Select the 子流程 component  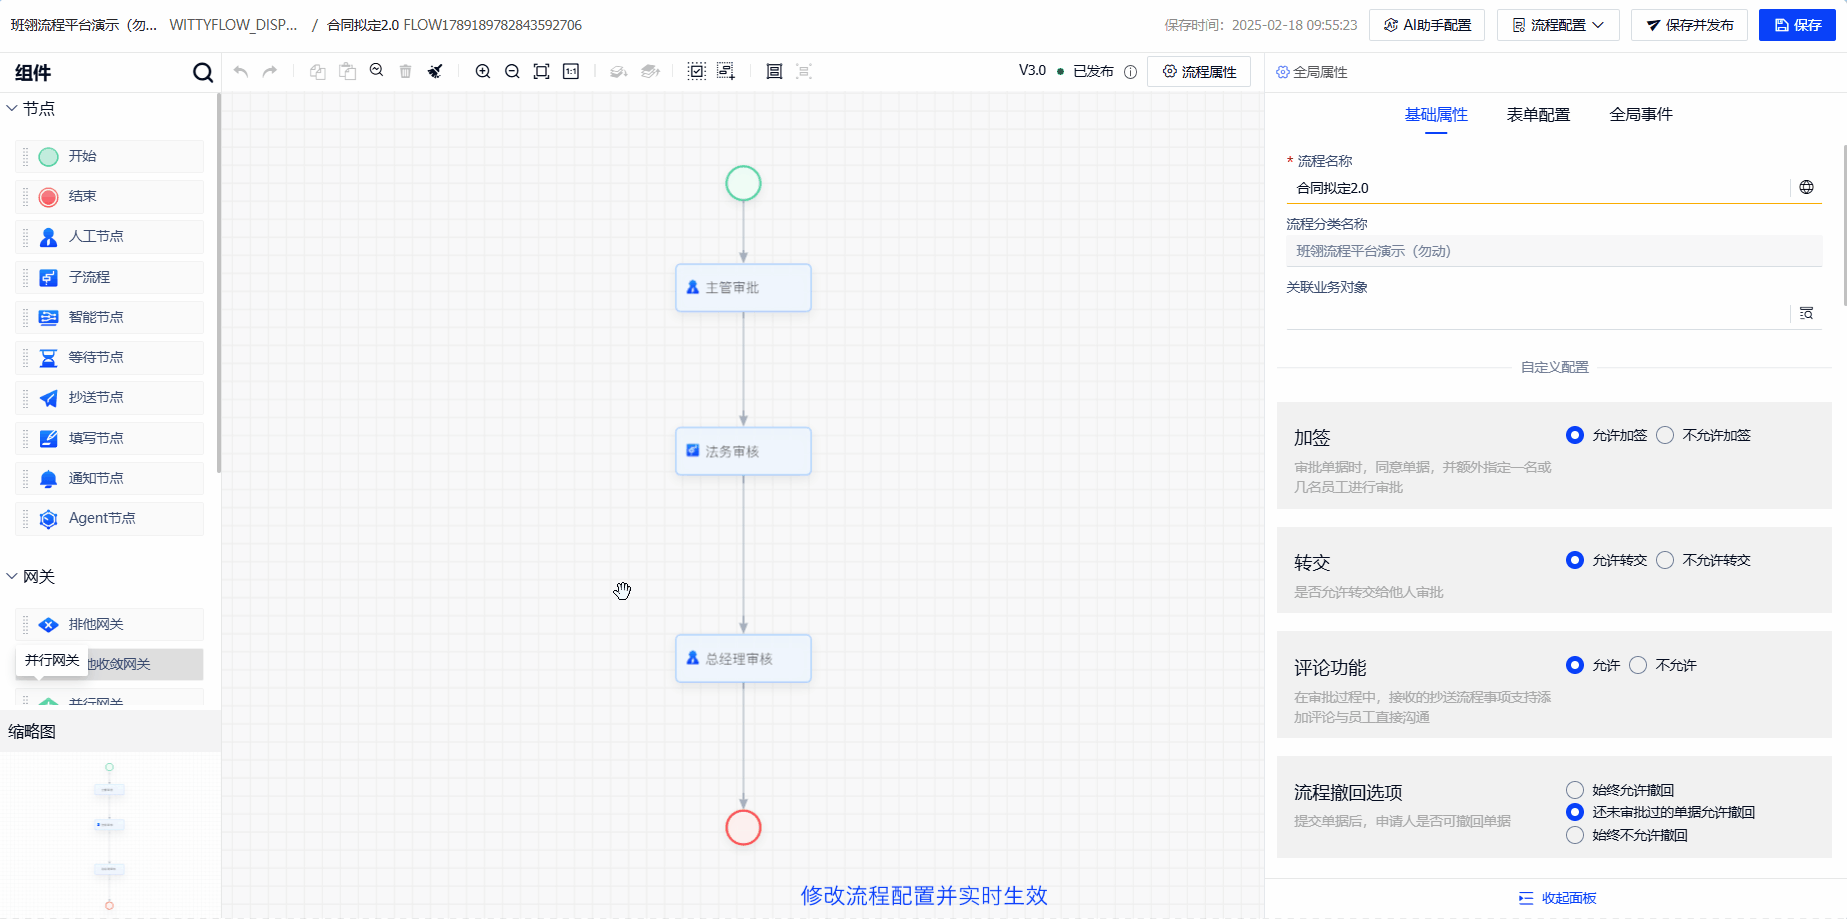click(110, 277)
